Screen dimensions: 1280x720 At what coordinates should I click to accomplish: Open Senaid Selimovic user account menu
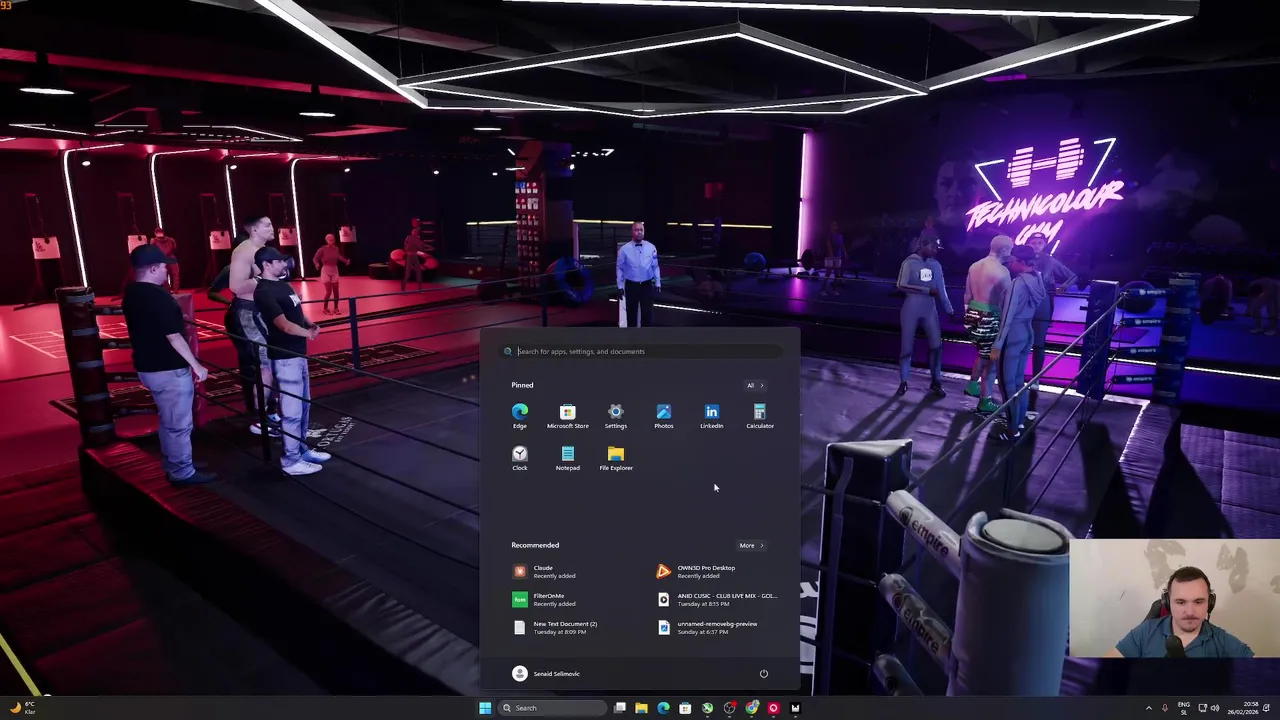[x=546, y=674]
